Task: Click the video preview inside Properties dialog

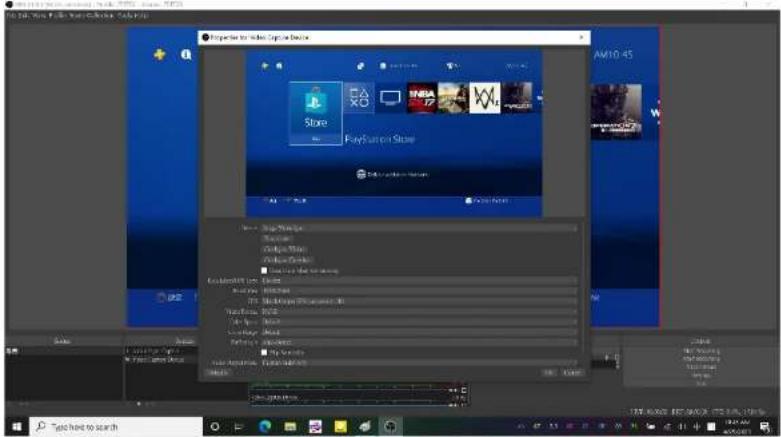Action: click(x=394, y=133)
